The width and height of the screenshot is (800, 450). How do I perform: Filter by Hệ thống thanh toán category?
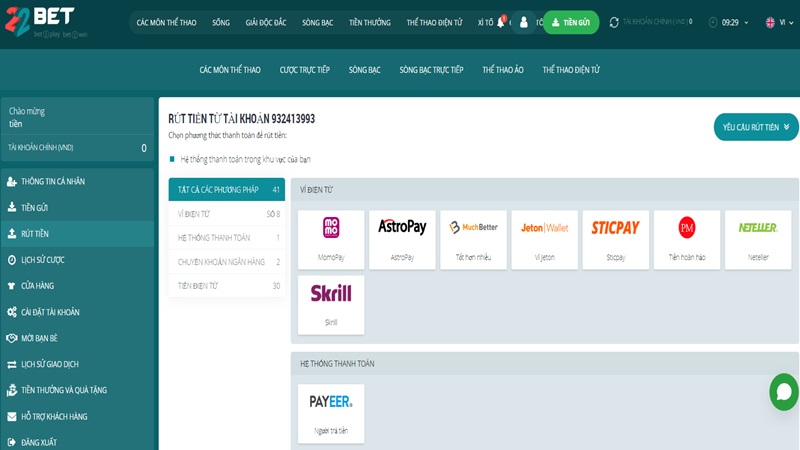(227, 238)
